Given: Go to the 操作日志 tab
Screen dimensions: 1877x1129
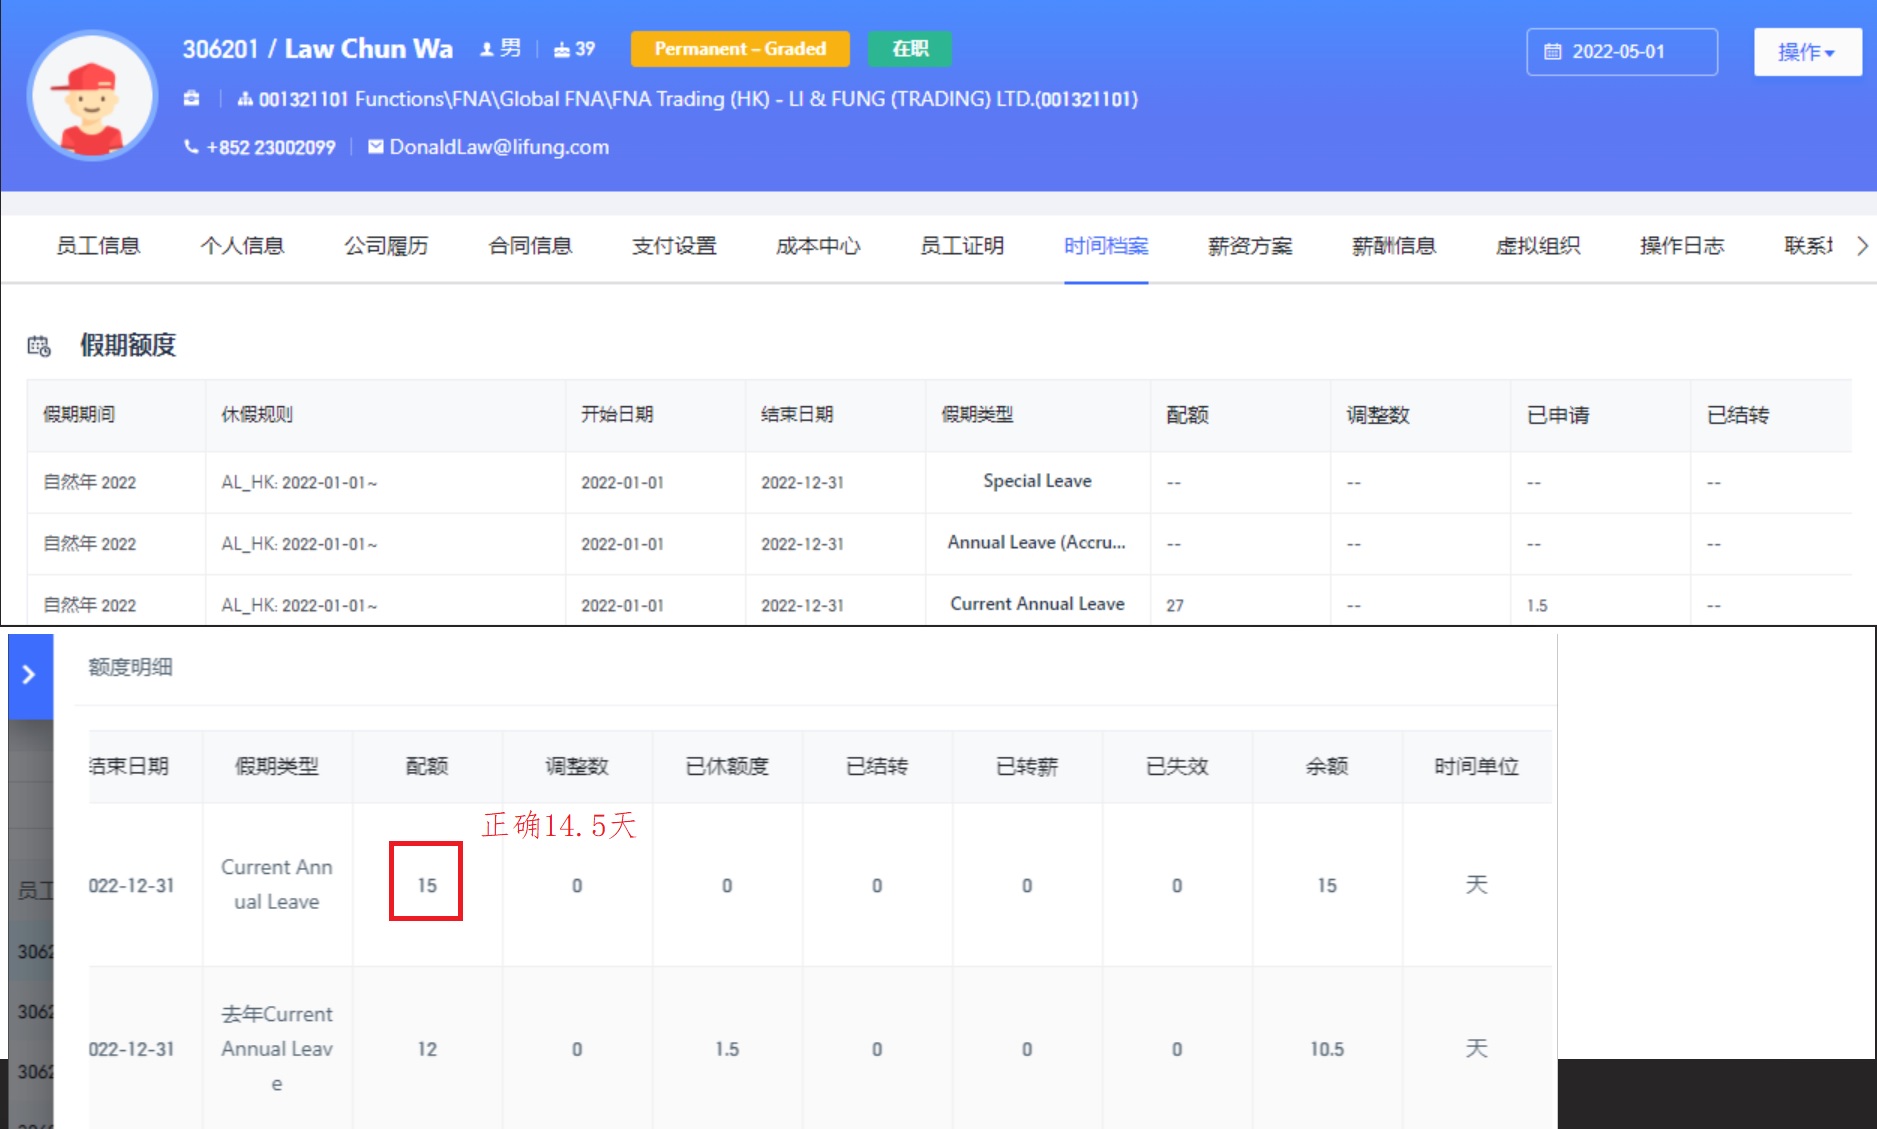Looking at the screenshot, I should (x=1682, y=246).
